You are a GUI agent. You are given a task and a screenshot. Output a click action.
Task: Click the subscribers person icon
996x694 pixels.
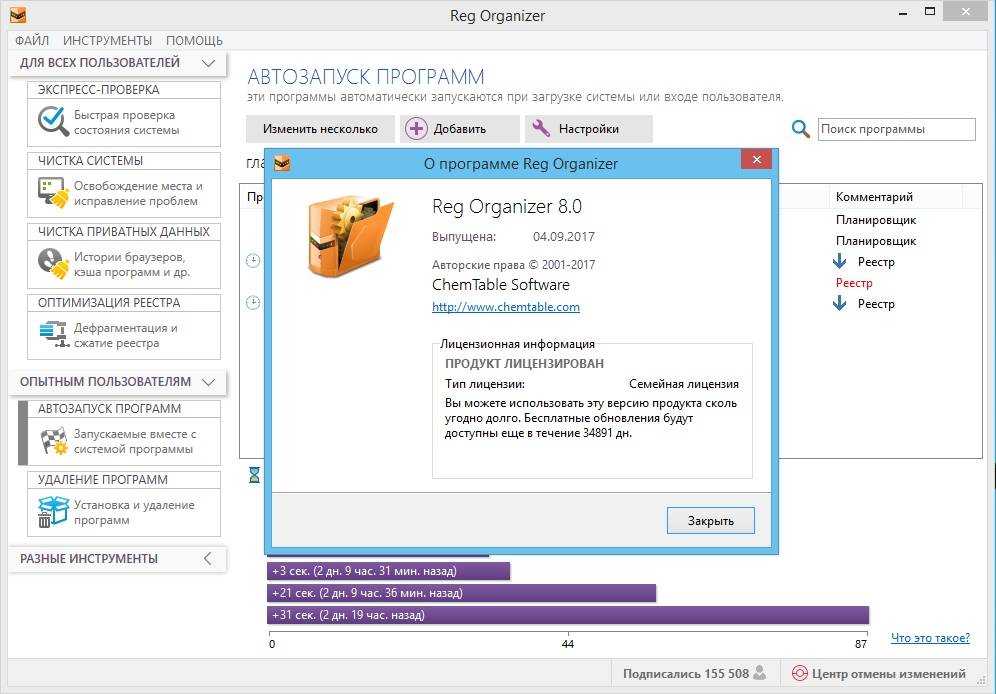point(759,673)
